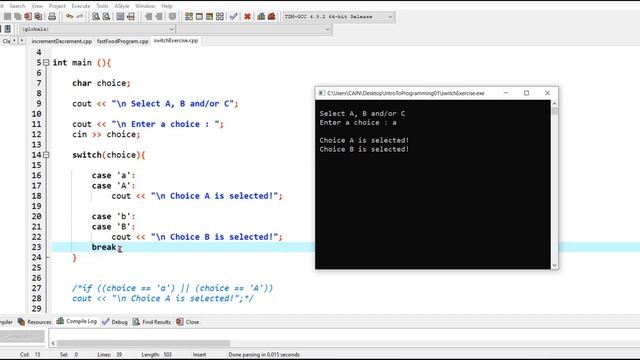Click the Profile analysis chart icon

(x=261, y=17)
